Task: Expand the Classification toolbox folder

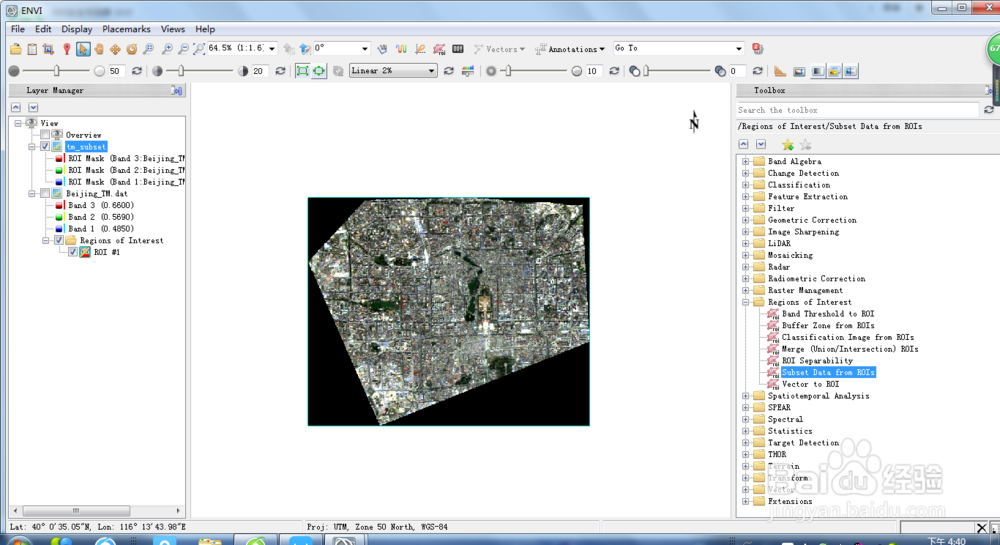Action: coord(745,185)
